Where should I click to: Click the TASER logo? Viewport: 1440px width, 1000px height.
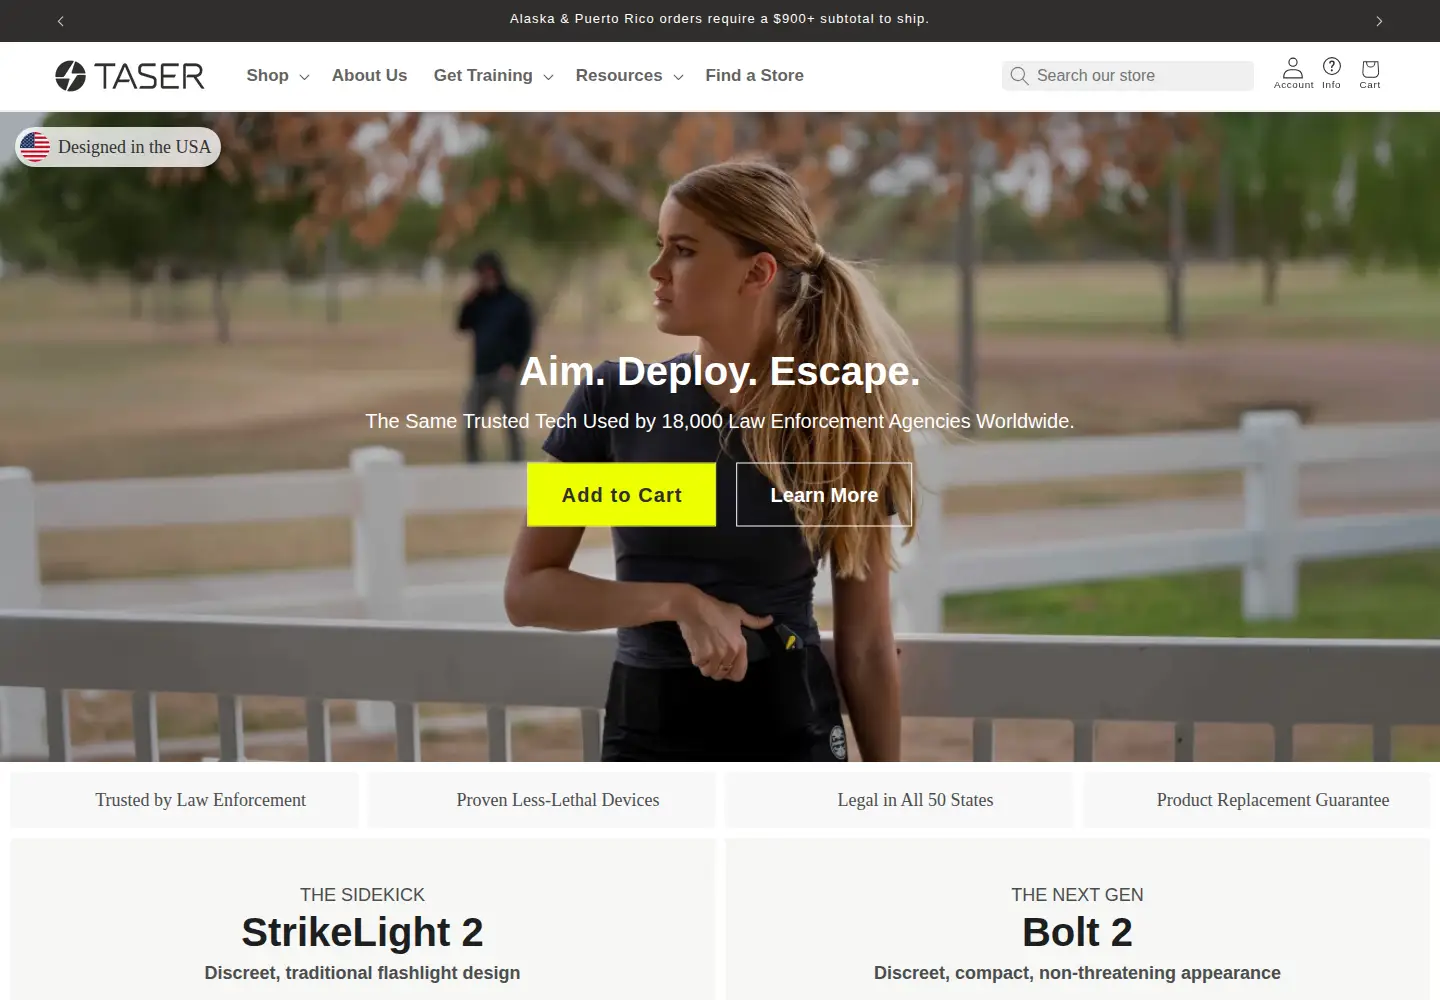pos(130,76)
